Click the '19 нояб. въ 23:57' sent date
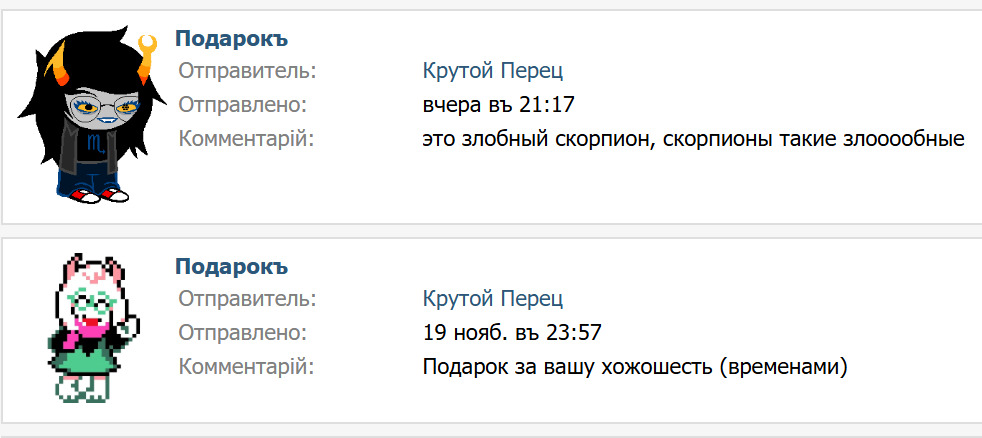 click(x=513, y=332)
